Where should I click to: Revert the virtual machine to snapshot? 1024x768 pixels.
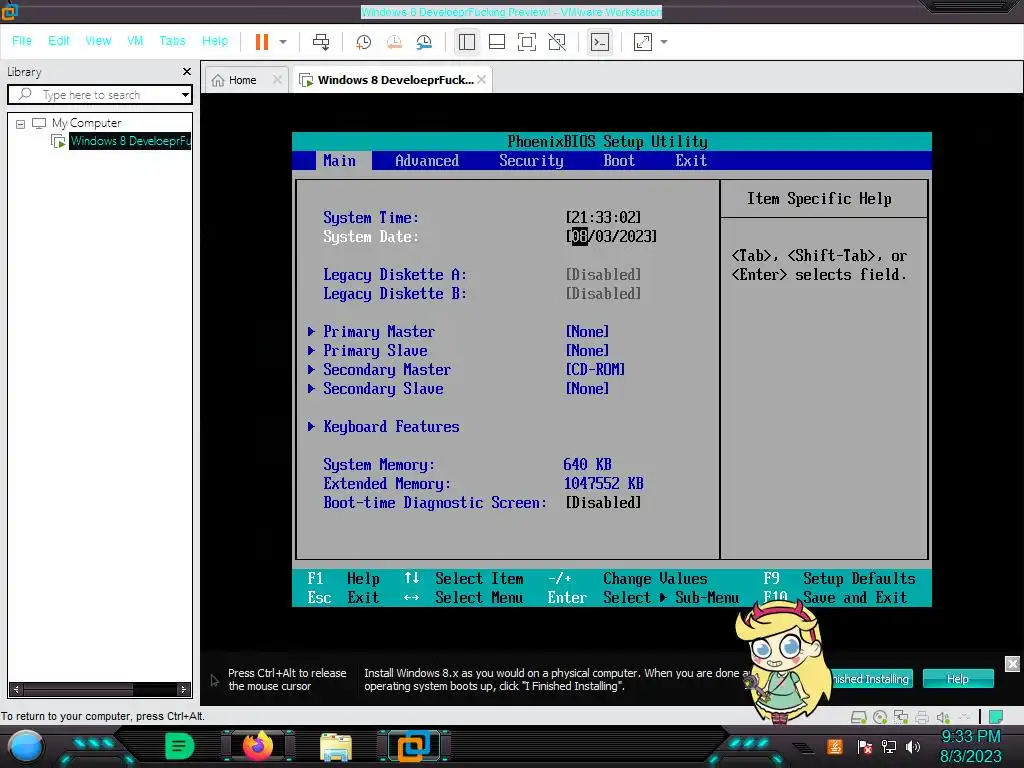coord(394,42)
